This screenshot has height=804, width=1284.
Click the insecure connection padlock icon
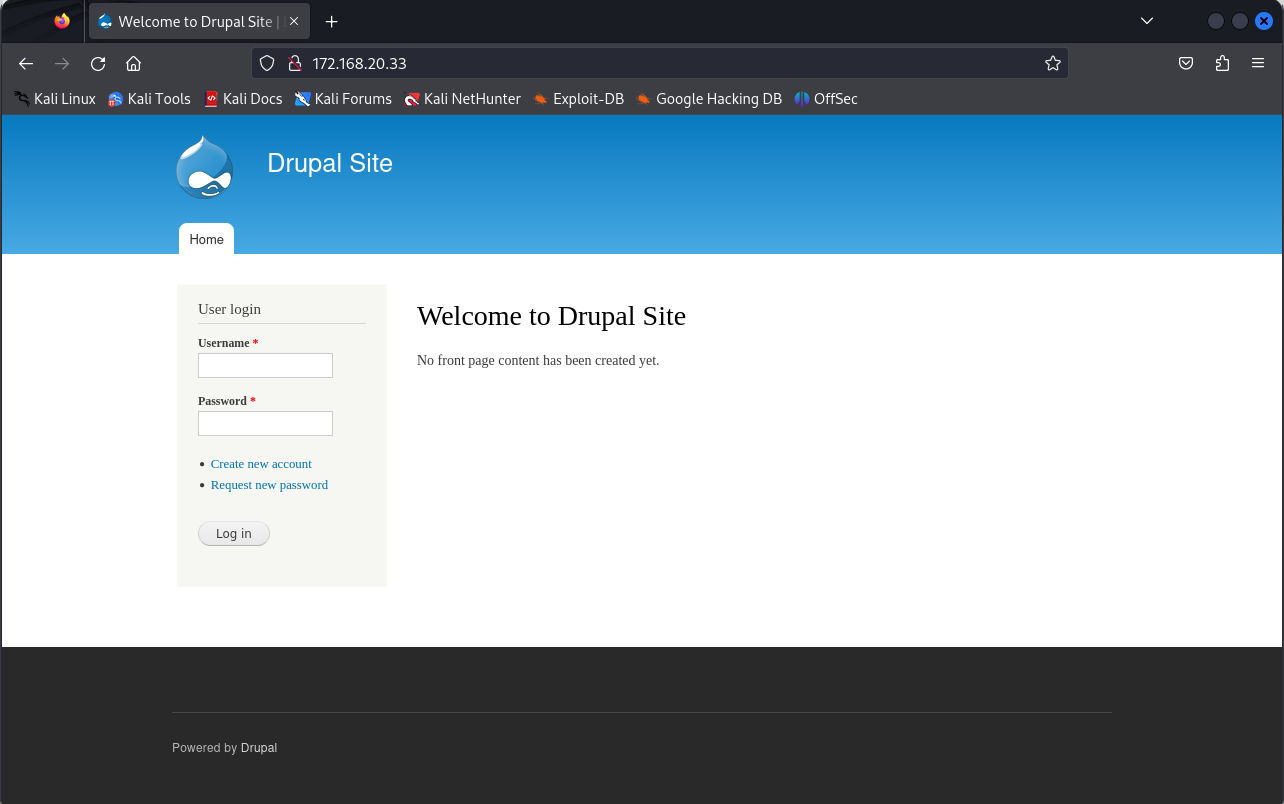coord(294,63)
